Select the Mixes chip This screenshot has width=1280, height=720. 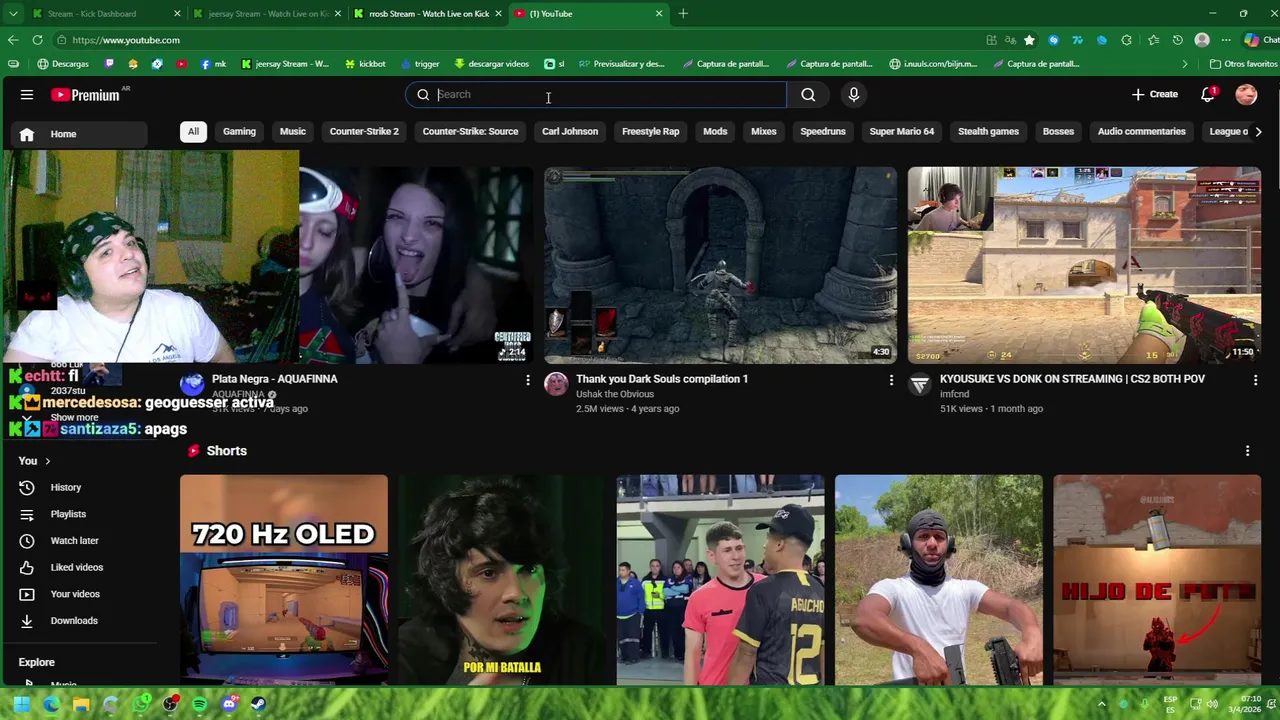(x=764, y=131)
